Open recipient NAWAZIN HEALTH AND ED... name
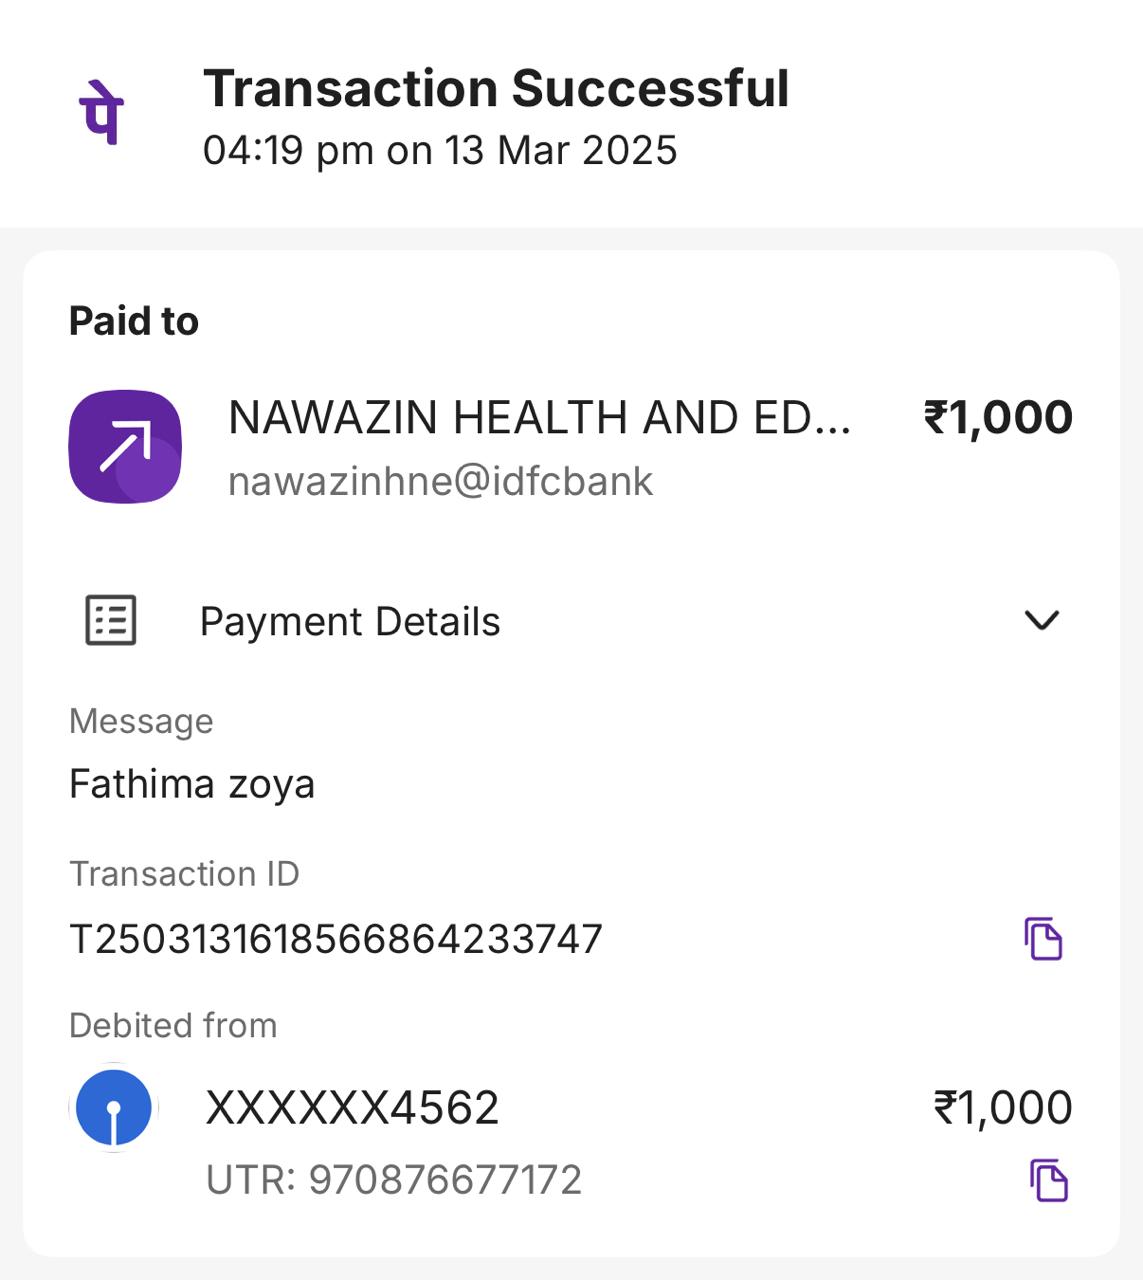The width and height of the screenshot is (1143, 1280). pyautogui.click(x=539, y=418)
